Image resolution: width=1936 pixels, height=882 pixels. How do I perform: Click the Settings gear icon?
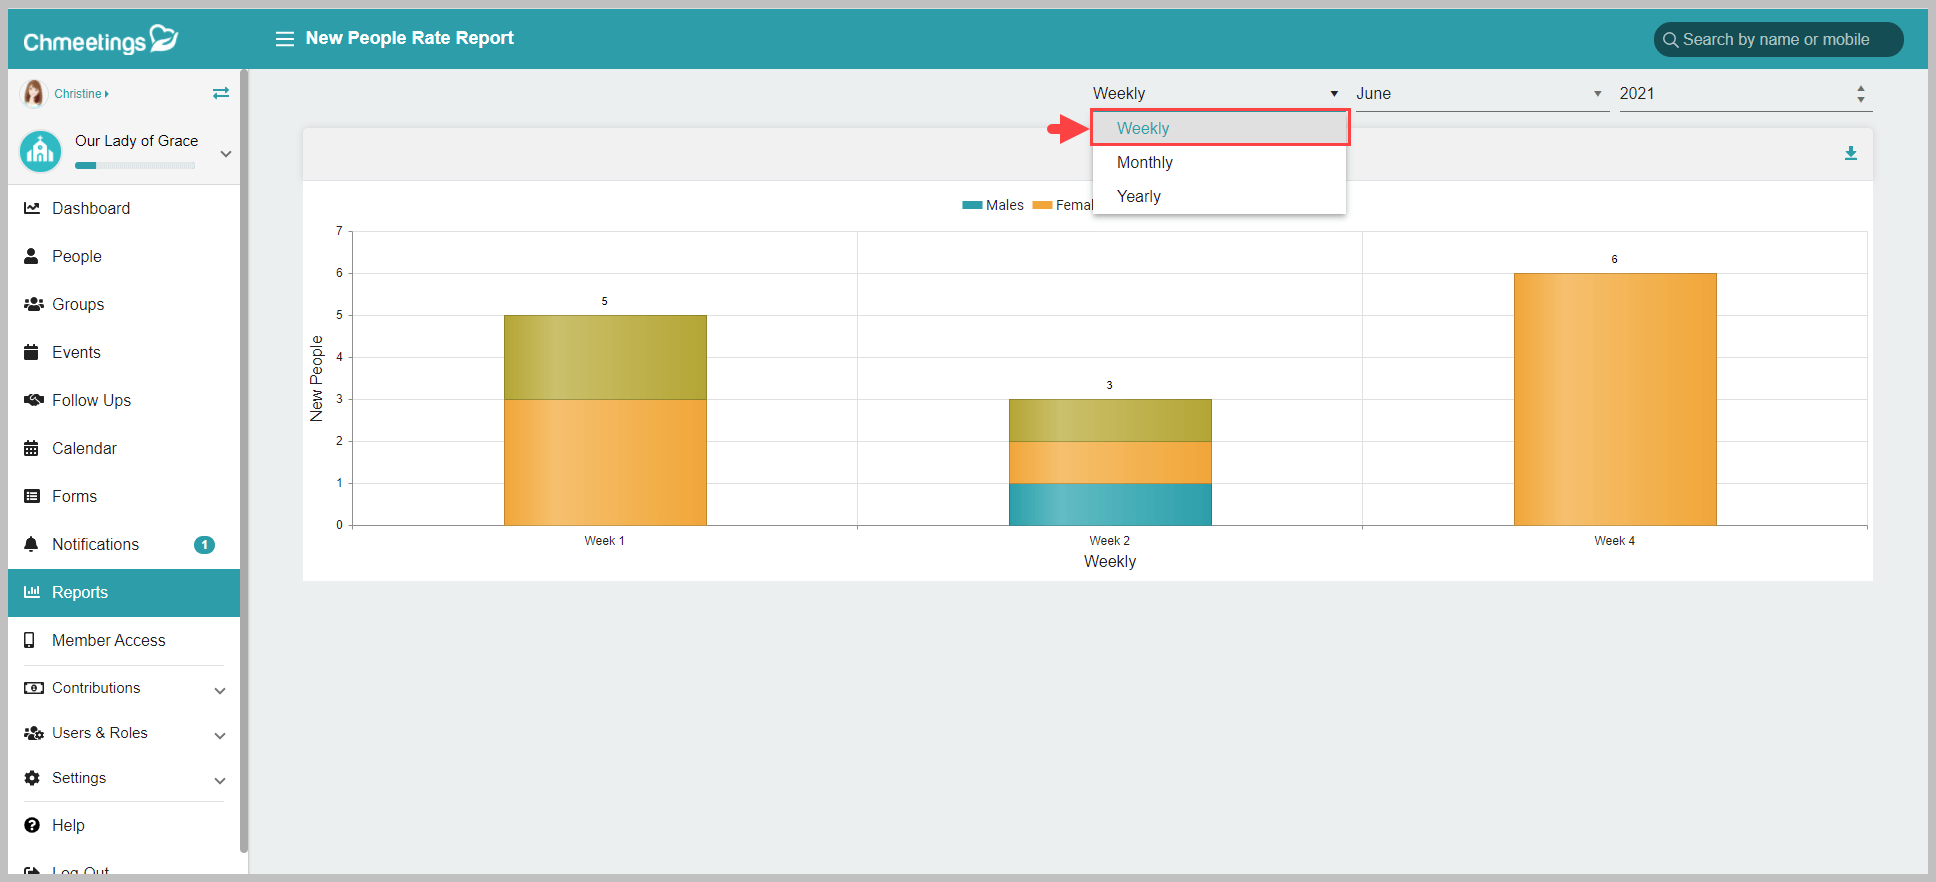coord(32,778)
